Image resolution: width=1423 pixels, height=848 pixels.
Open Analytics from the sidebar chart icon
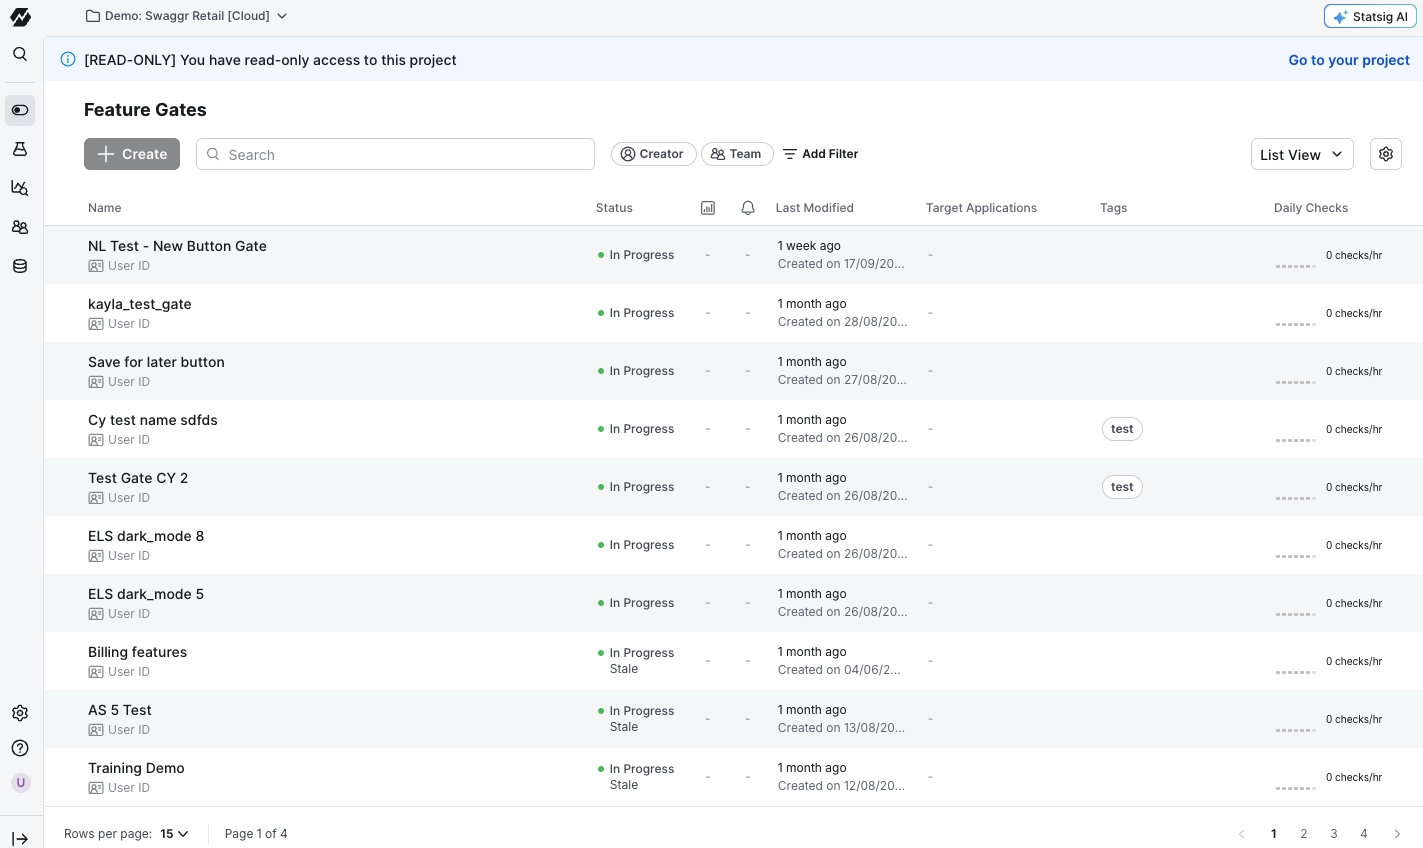click(20, 188)
